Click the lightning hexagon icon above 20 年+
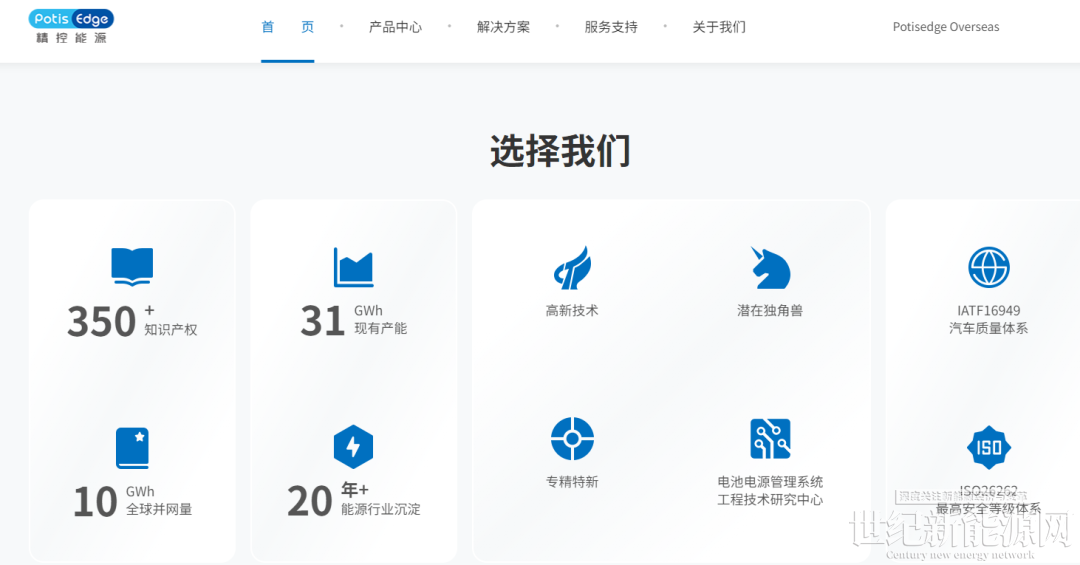The image size is (1080, 565). (x=353, y=447)
